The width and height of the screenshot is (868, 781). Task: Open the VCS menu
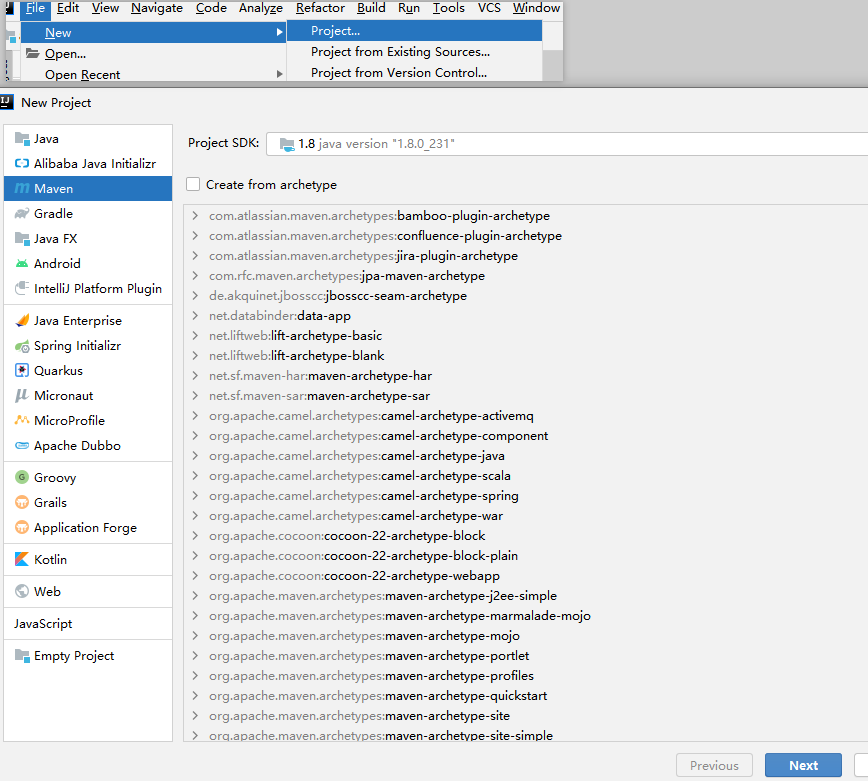point(489,8)
